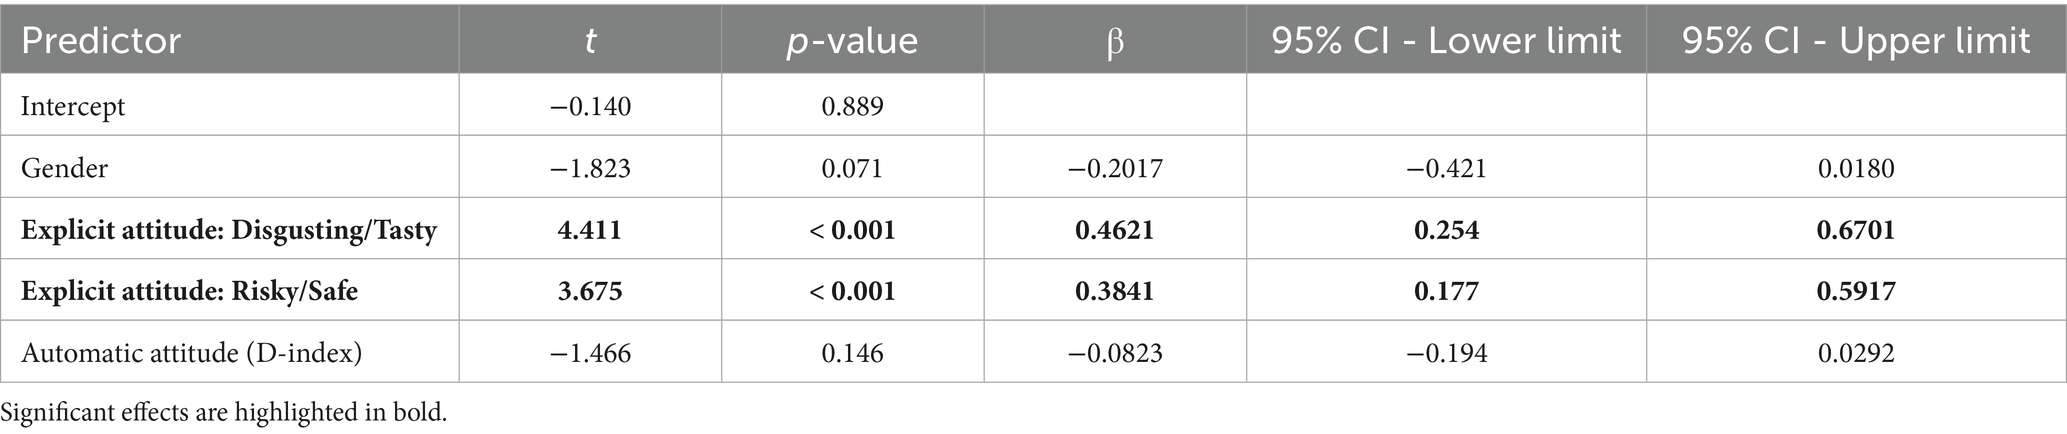Screen dimensions: 2067x434
Task: Click the Gender predictor cell
Action: [x=64, y=168]
